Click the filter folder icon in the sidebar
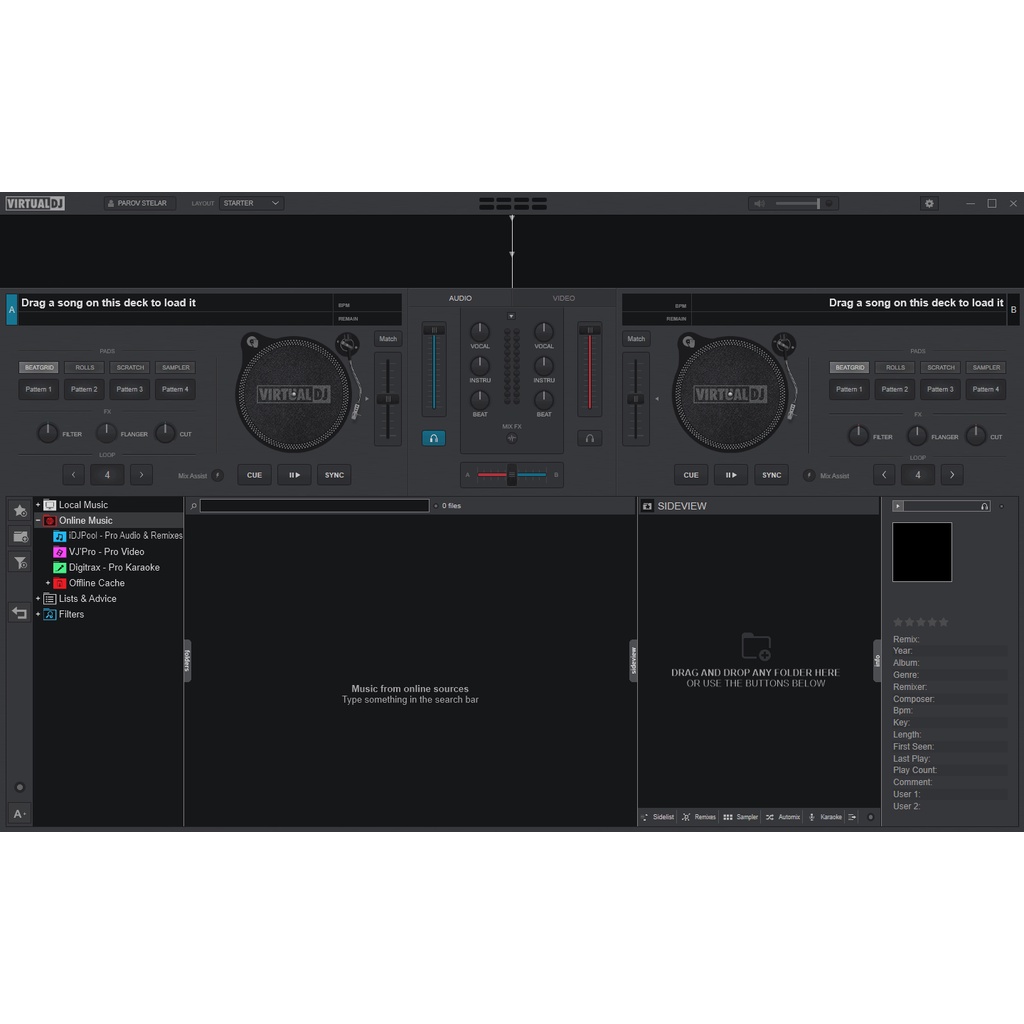Image resolution: width=1024 pixels, height=1024 pixels. 19,563
